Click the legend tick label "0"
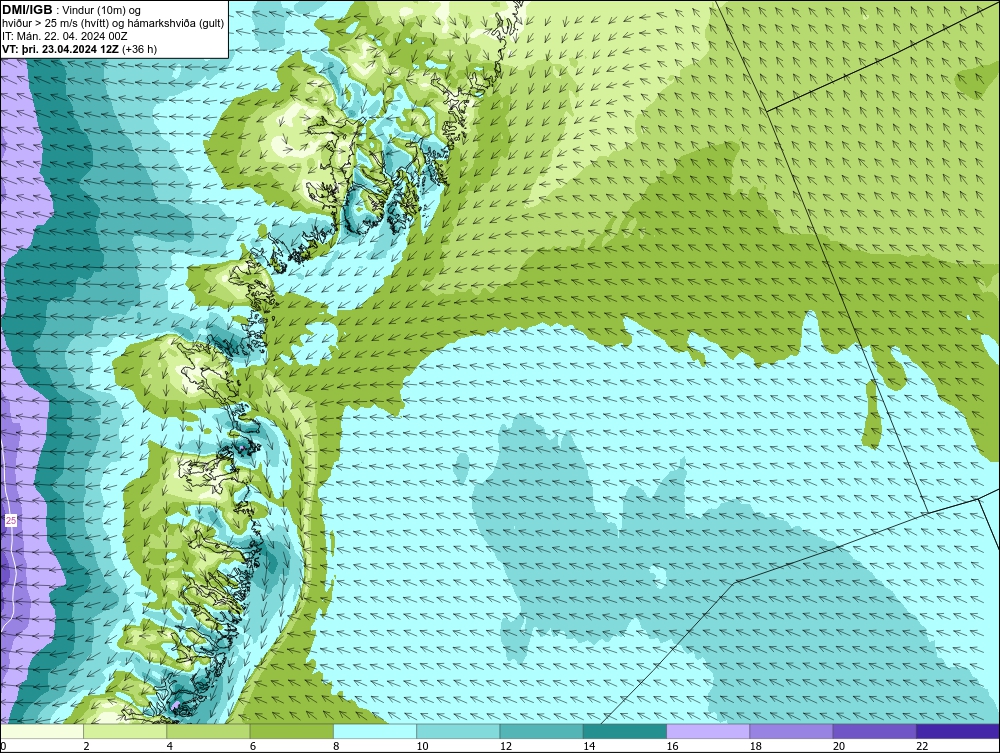The width and height of the screenshot is (1000, 753). point(3,746)
